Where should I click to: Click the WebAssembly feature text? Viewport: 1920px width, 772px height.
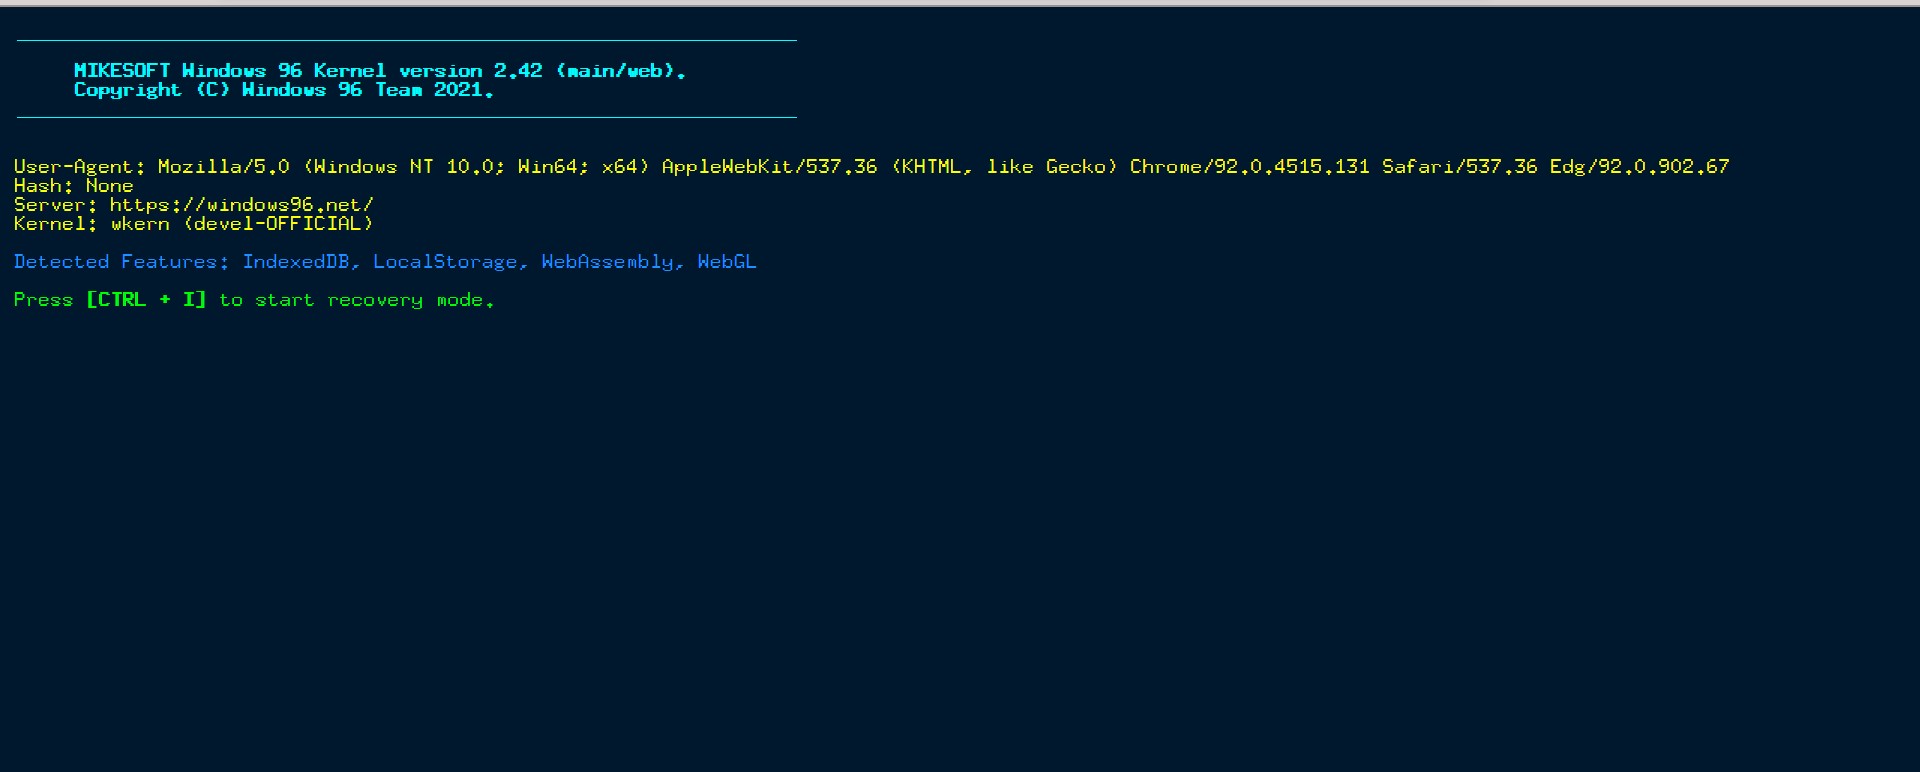pos(608,262)
